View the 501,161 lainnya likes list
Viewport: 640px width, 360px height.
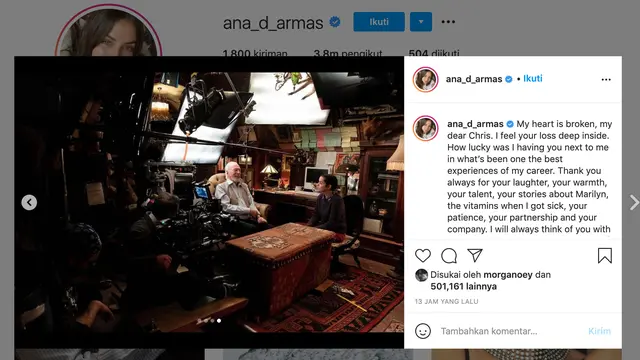(x=464, y=287)
